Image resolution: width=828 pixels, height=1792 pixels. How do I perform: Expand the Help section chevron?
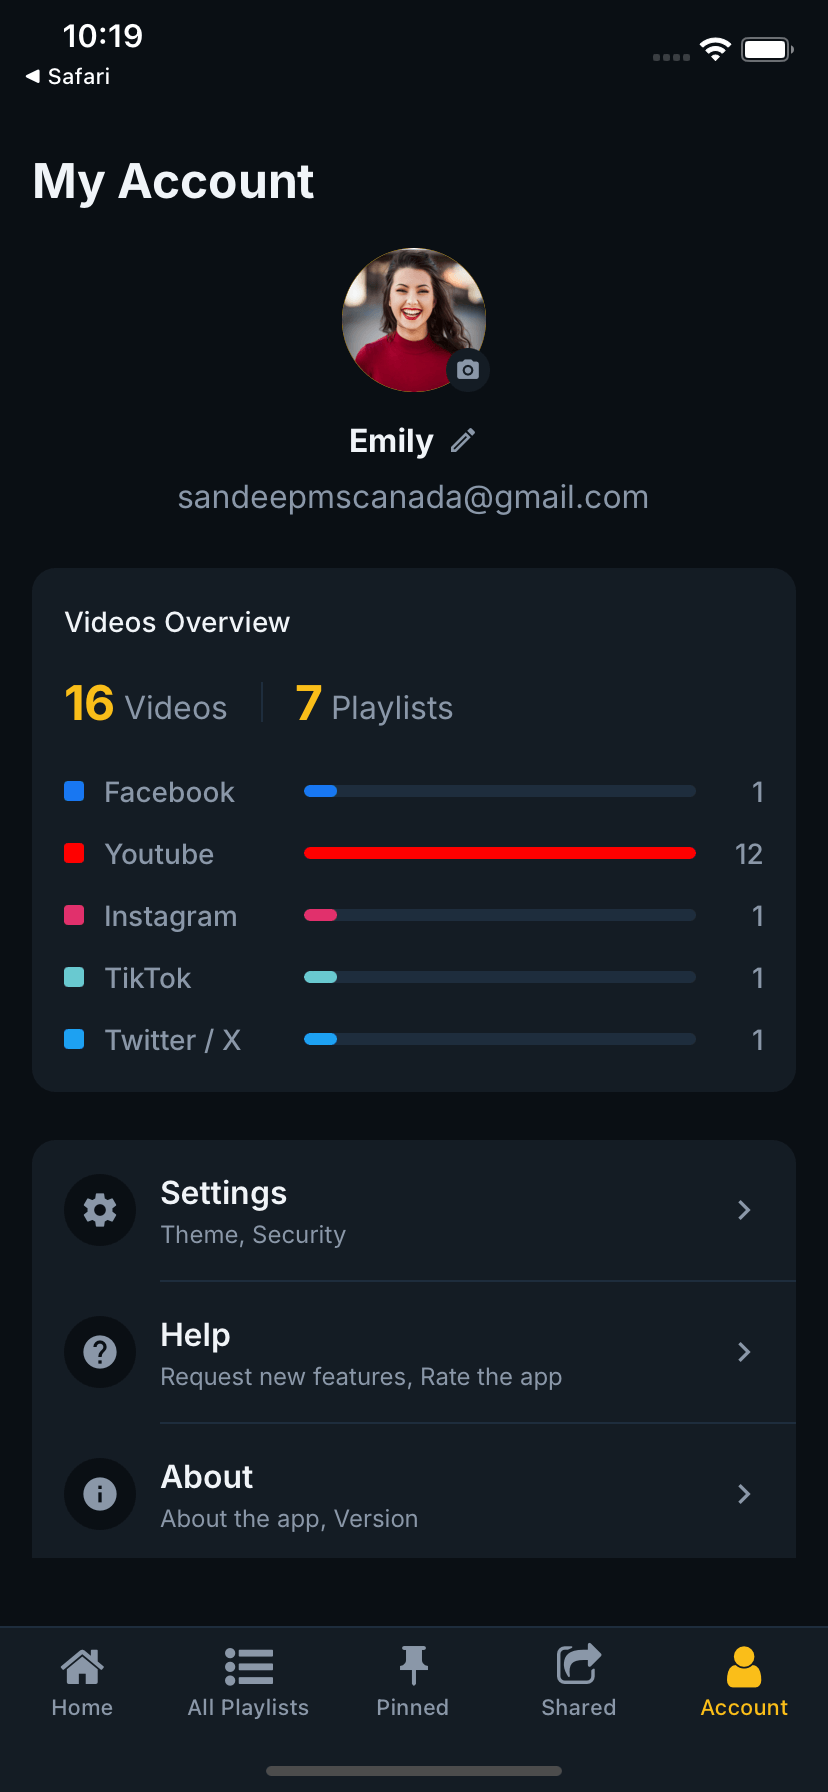pos(744,1352)
